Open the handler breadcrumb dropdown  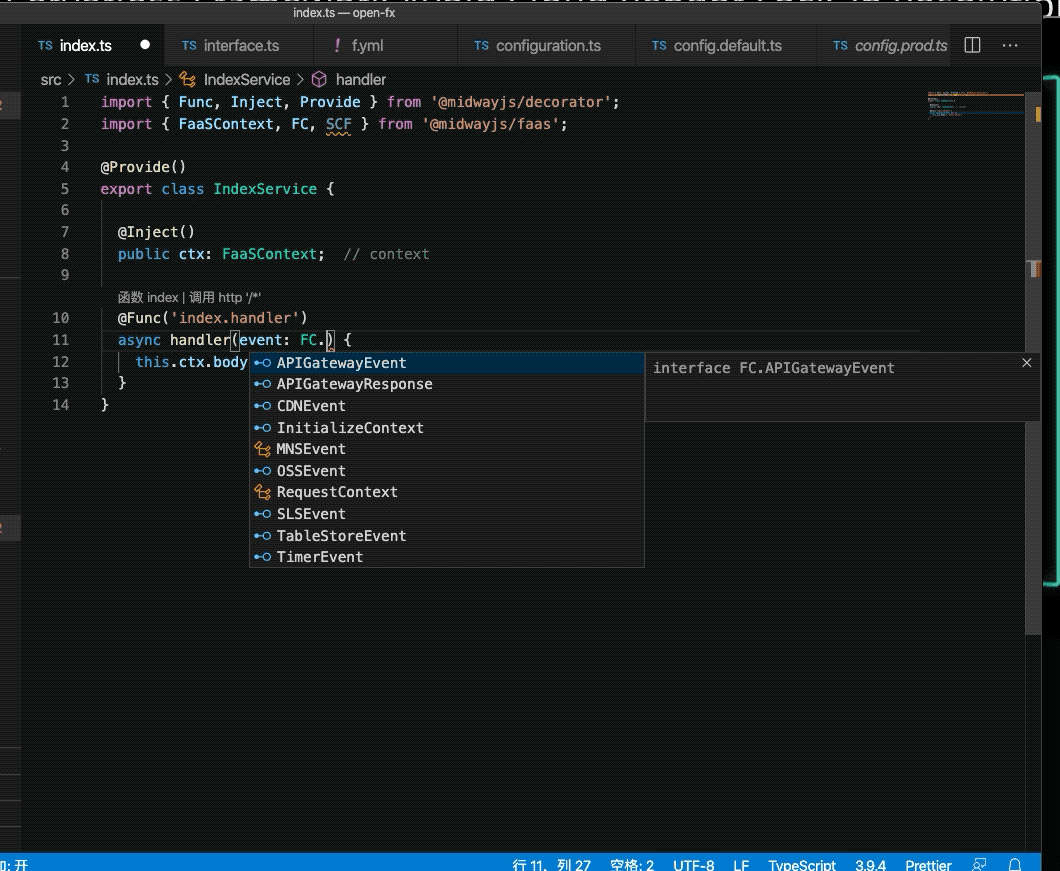coord(360,79)
